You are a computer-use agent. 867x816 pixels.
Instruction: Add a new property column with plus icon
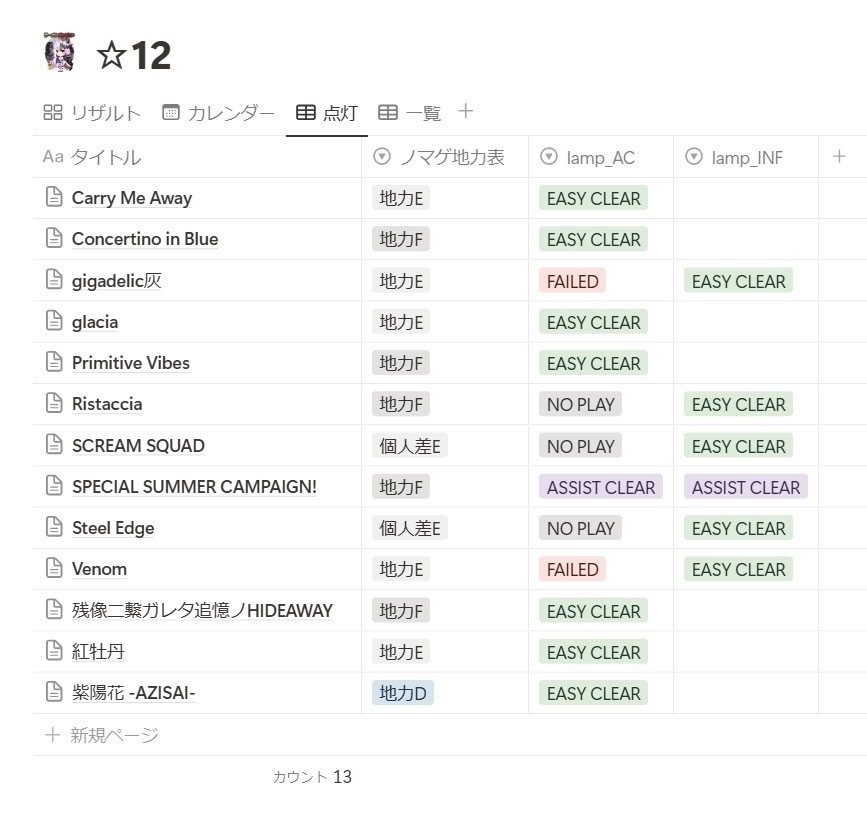(x=839, y=156)
